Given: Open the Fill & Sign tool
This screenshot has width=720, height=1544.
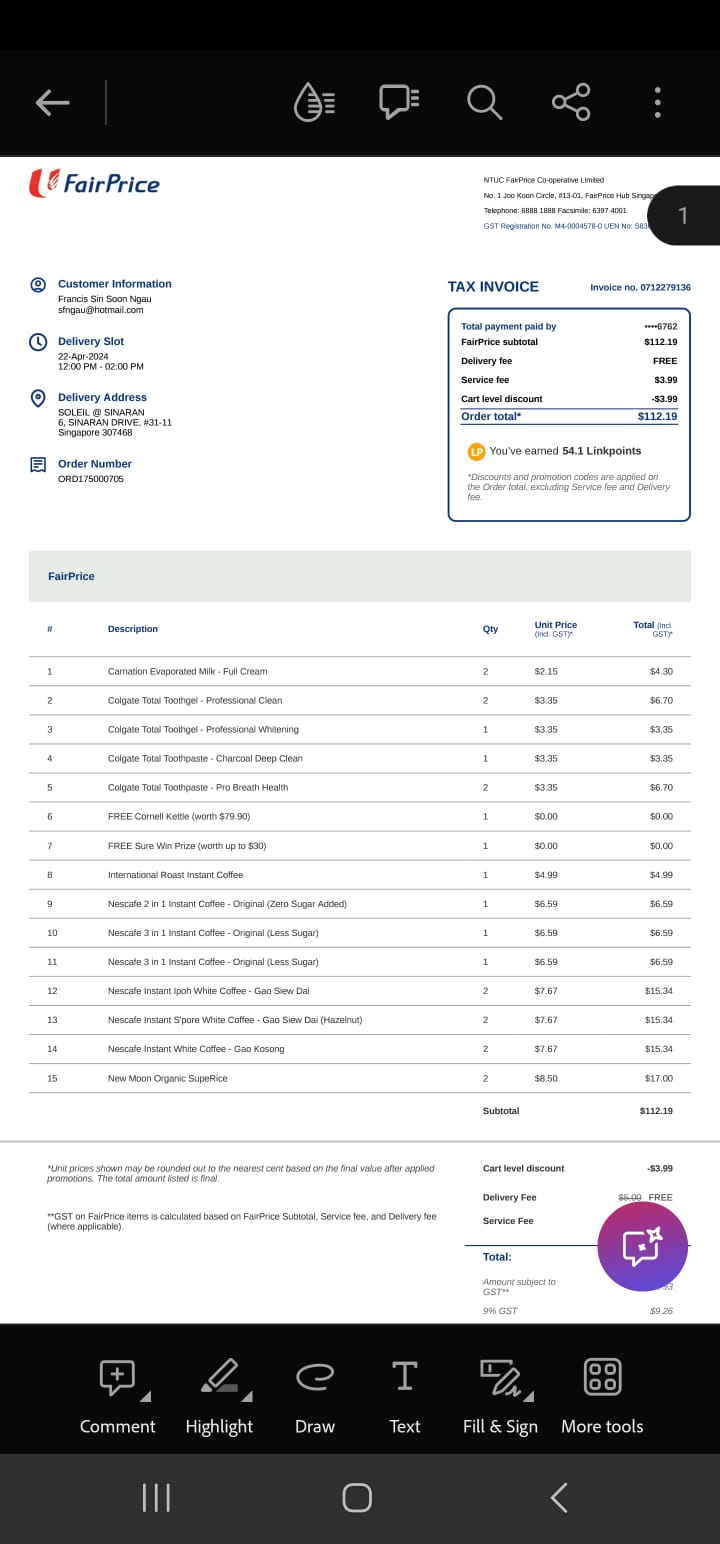Looking at the screenshot, I should tap(500, 1396).
